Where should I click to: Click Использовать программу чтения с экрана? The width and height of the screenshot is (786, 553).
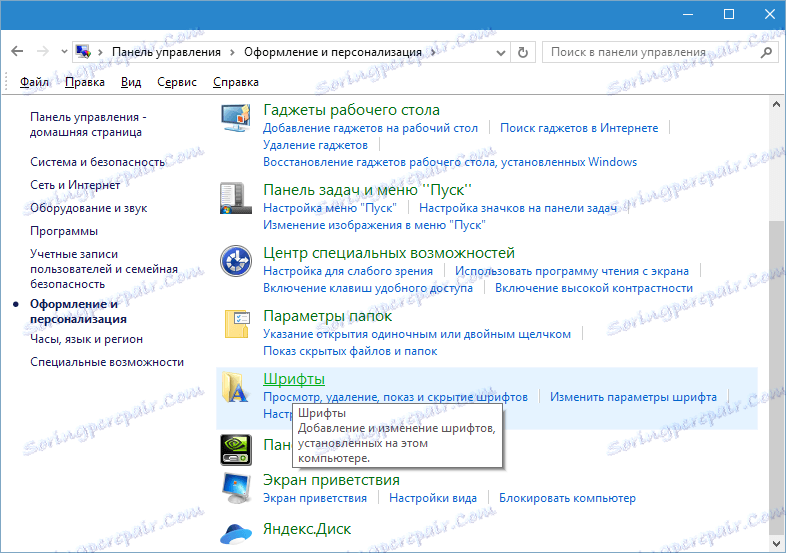coord(572,271)
